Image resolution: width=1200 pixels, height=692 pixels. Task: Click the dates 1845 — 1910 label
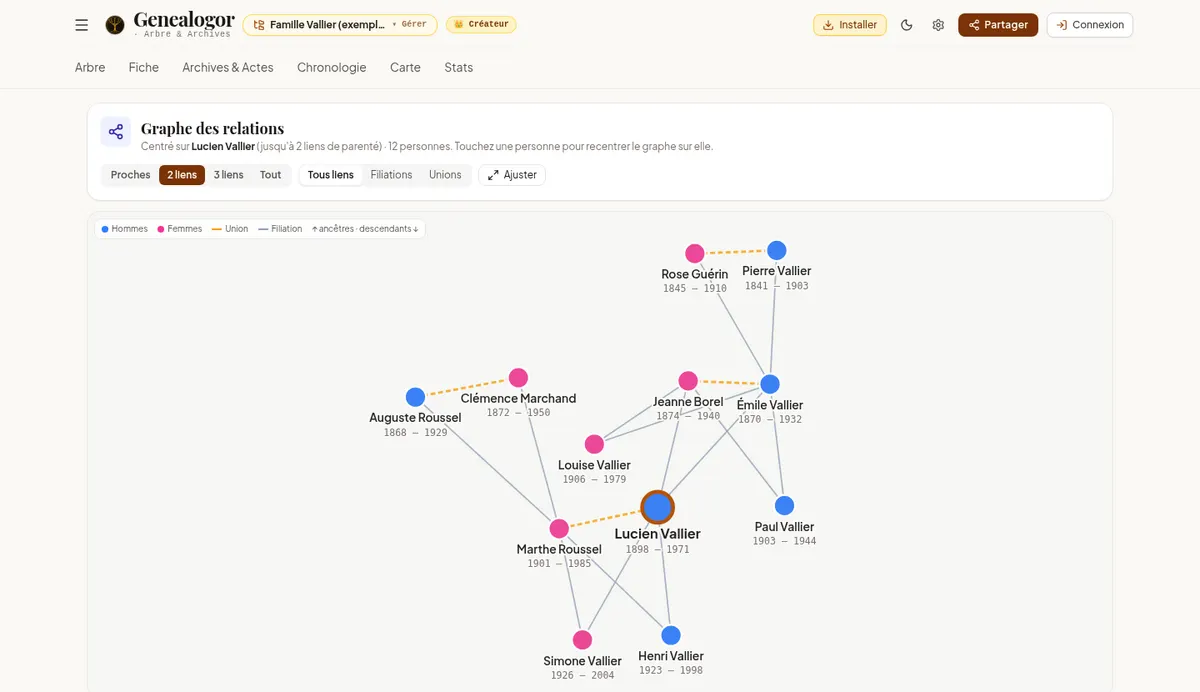(695, 289)
